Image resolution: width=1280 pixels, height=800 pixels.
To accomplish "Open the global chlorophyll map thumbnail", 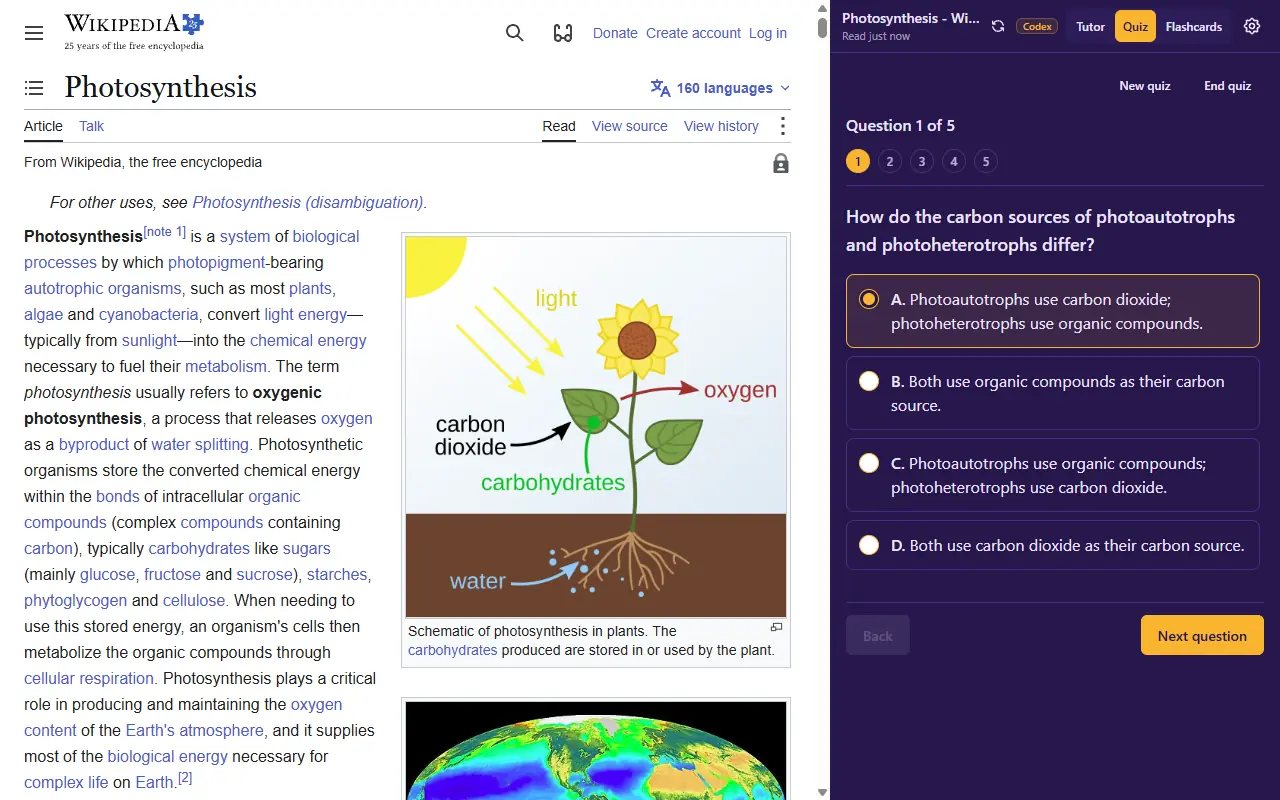I will pos(596,750).
